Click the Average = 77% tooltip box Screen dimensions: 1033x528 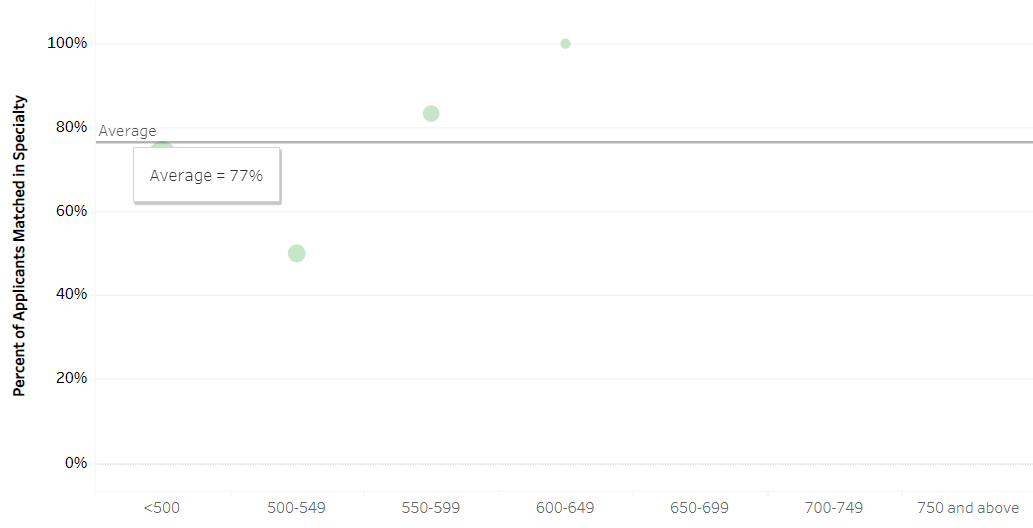[x=207, y=175]
